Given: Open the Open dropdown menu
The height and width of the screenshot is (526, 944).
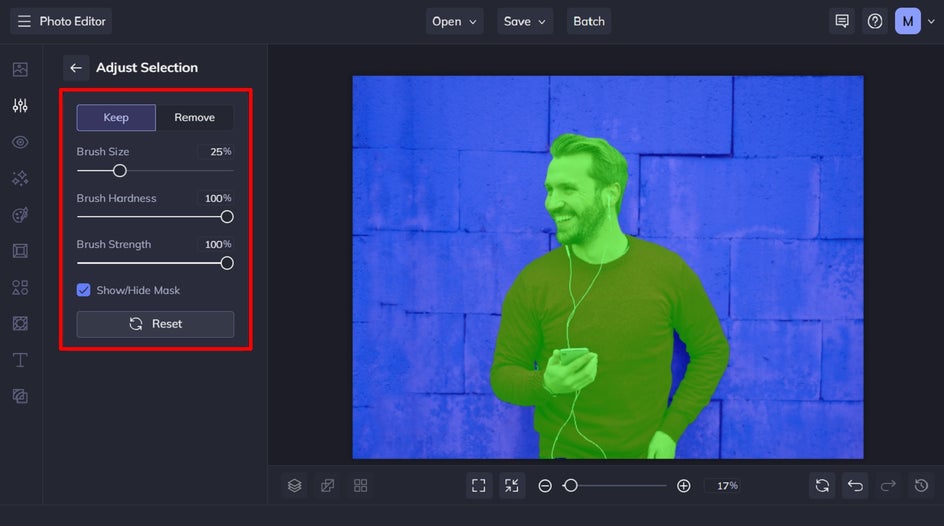Looking at the screenshot, I should (x=455, y=22).
